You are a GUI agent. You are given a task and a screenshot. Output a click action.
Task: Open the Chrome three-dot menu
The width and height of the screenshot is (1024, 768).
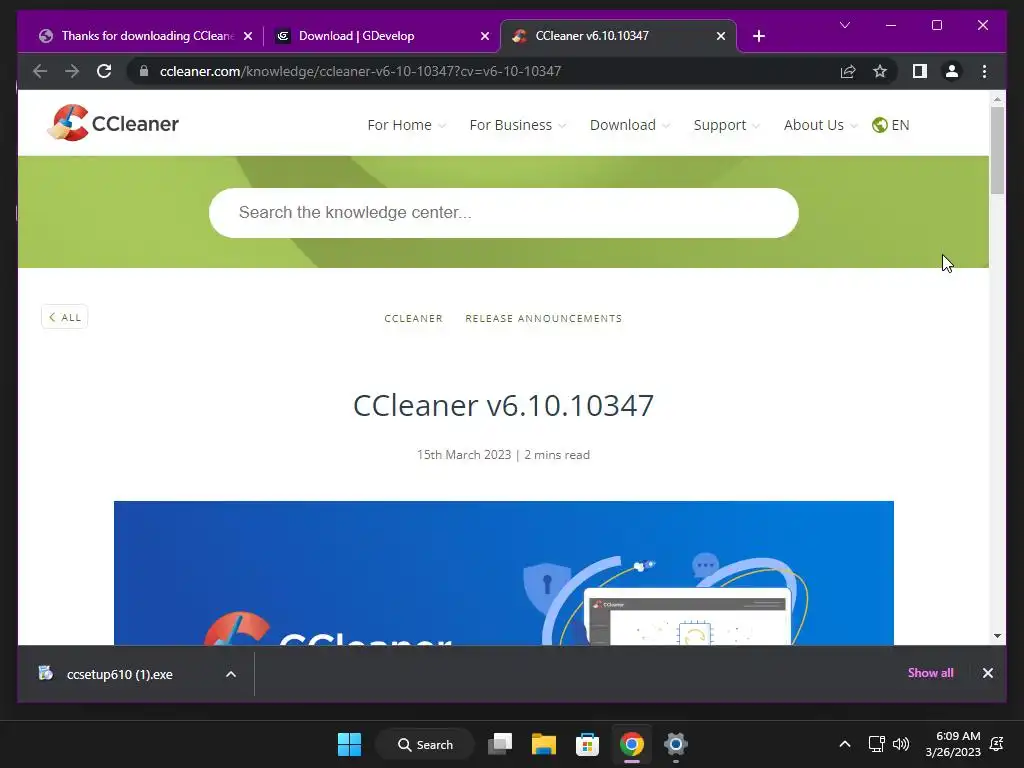(984, 71)
